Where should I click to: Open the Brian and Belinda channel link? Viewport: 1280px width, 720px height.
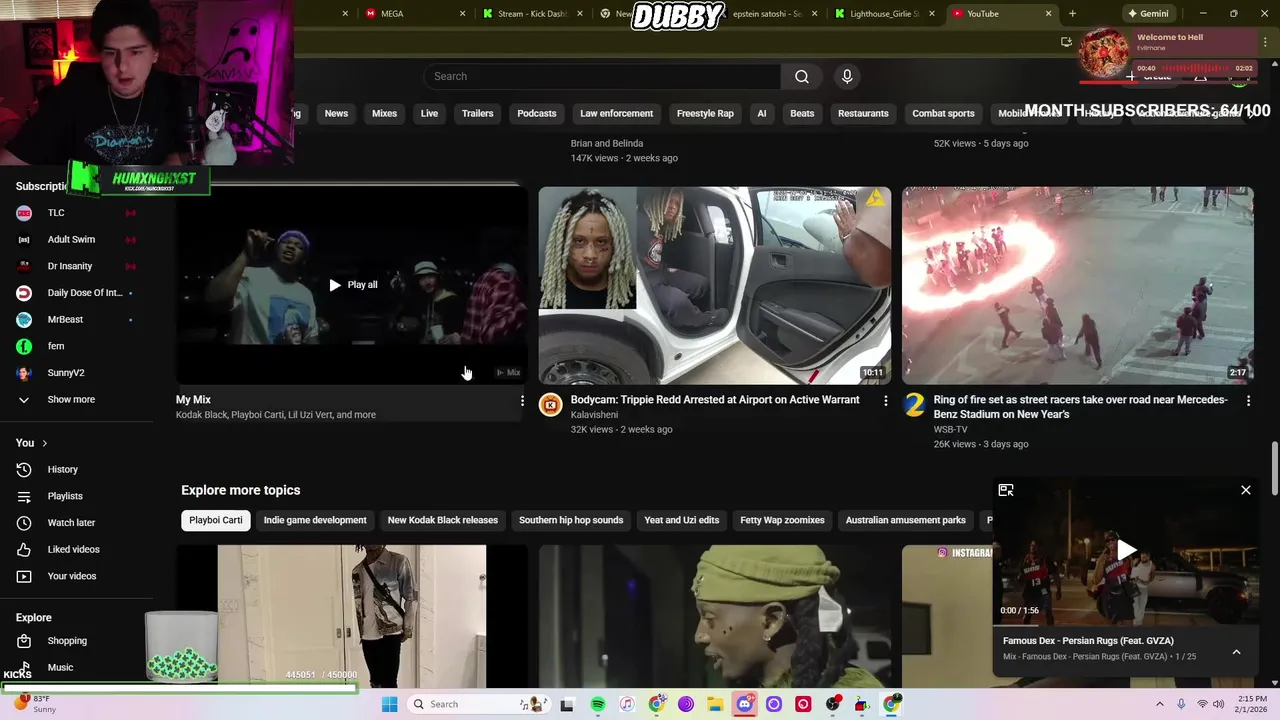click(607, 143)
